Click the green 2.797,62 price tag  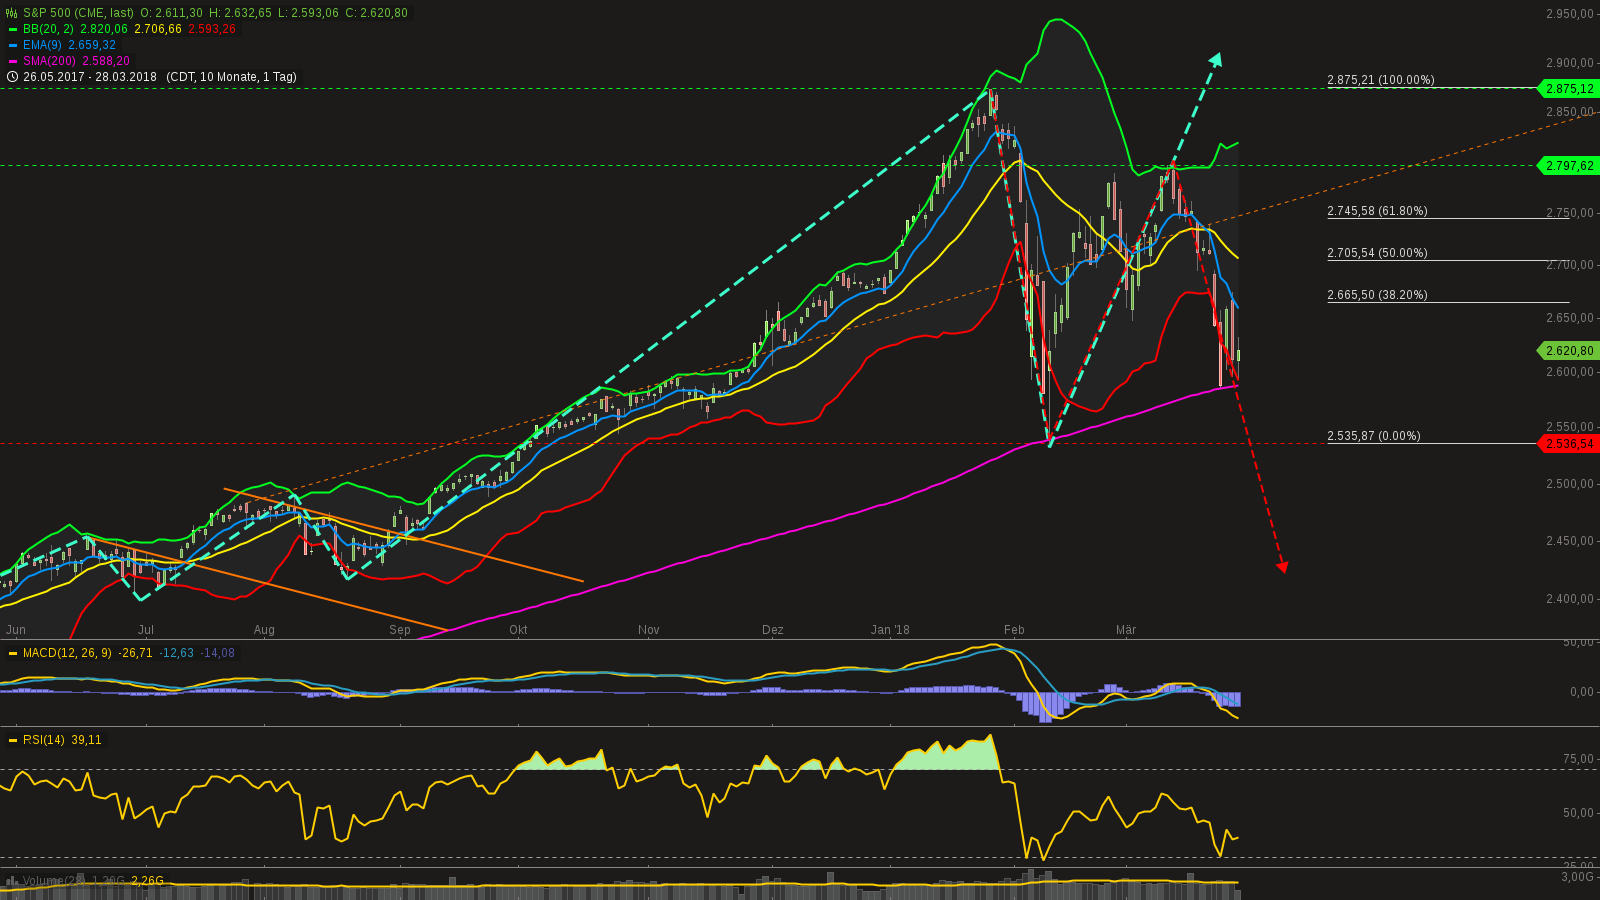[x=1568, y=165]
